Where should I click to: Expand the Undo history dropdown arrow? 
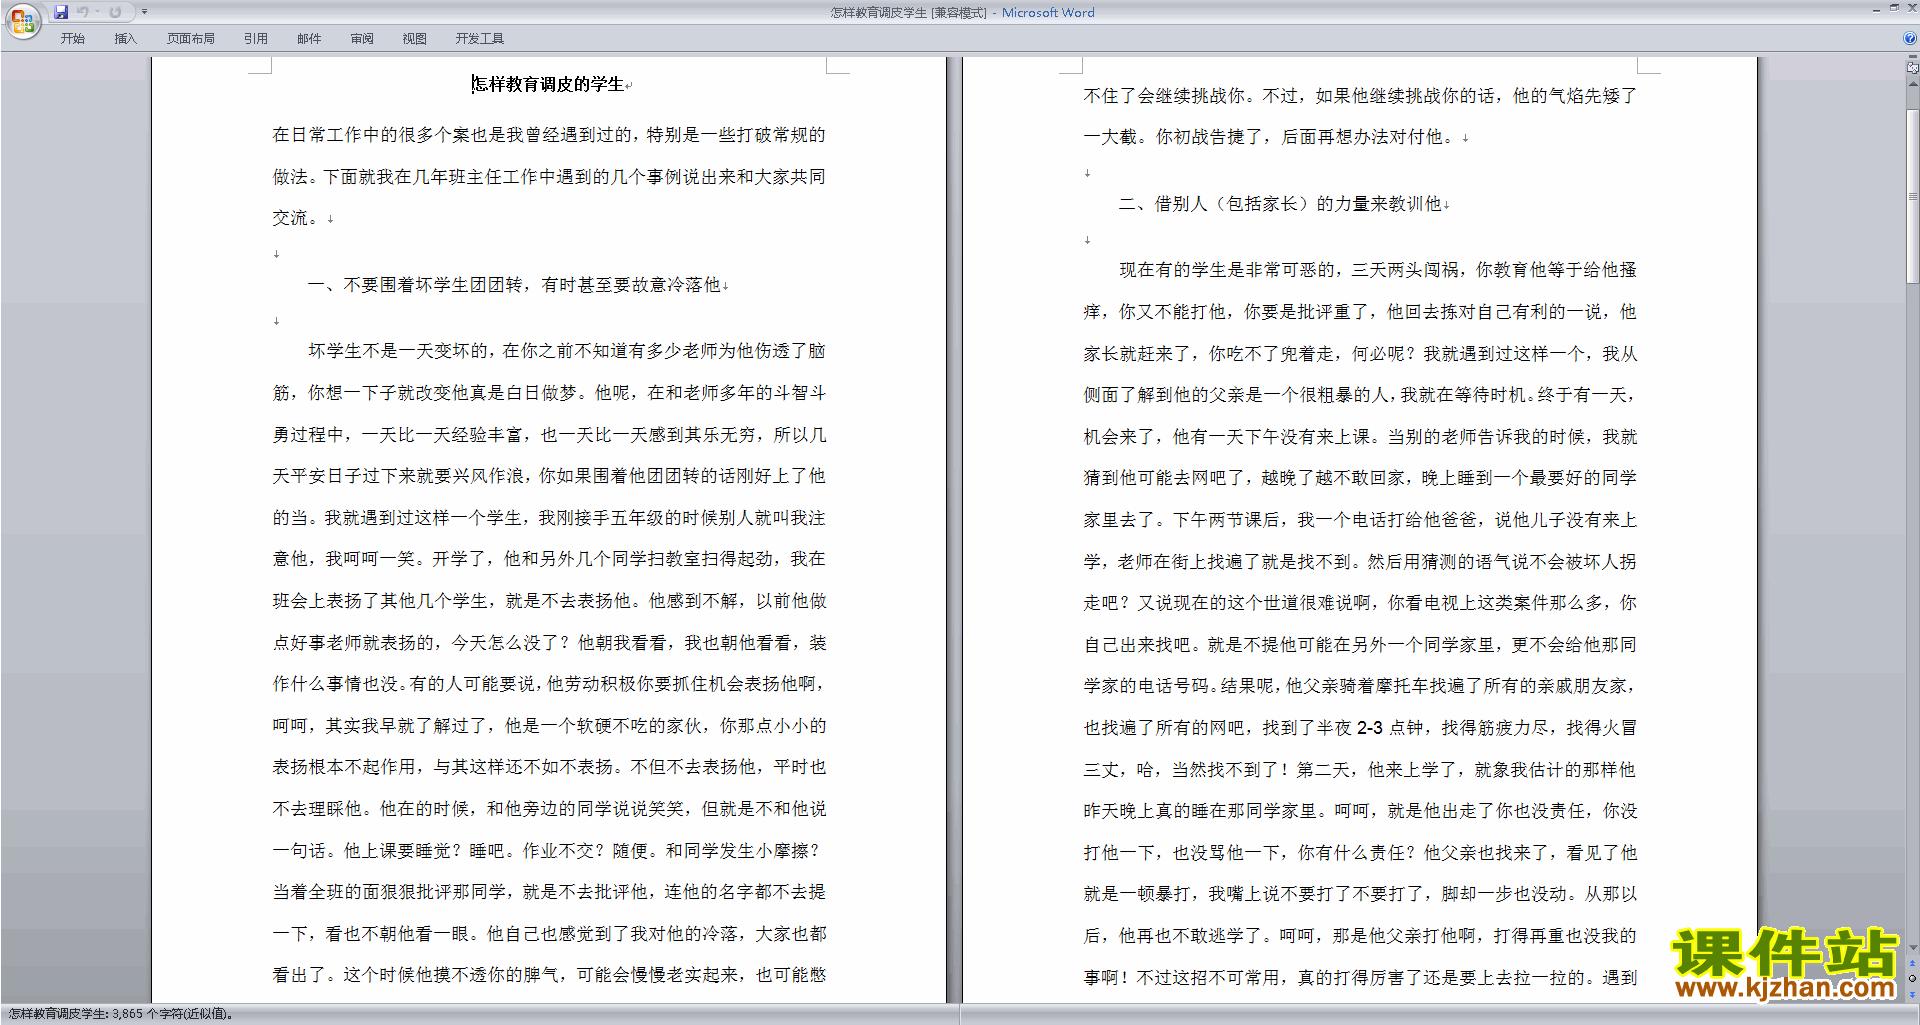click(97, 12)
